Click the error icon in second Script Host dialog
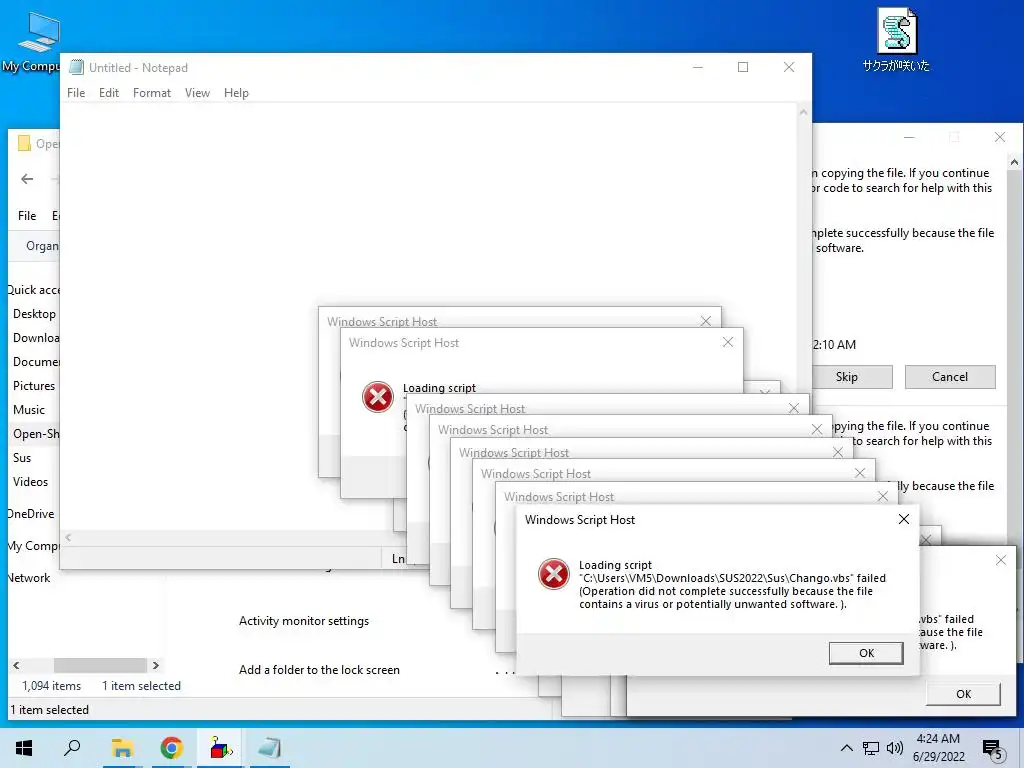 click(377, 397)
